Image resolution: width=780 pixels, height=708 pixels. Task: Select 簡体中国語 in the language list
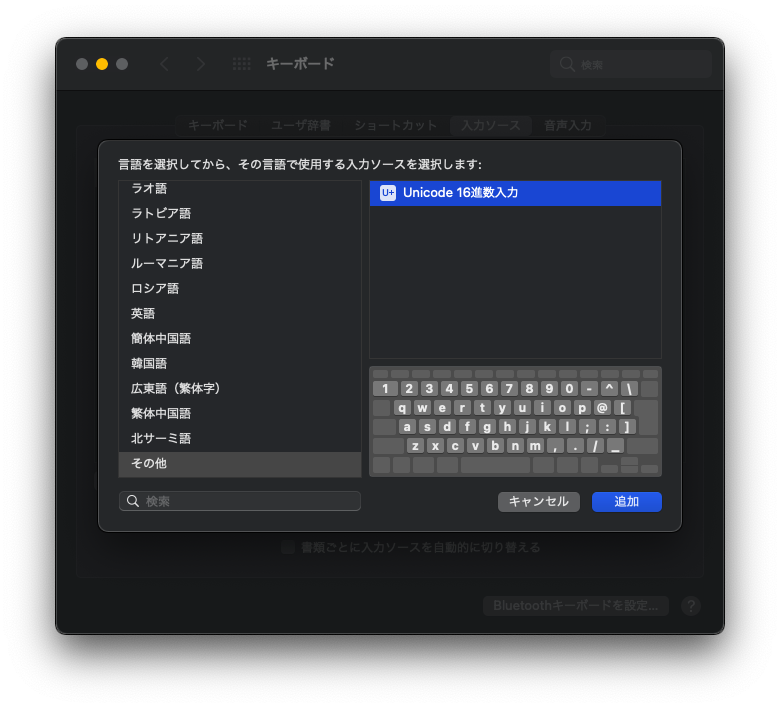pos(240,338)
